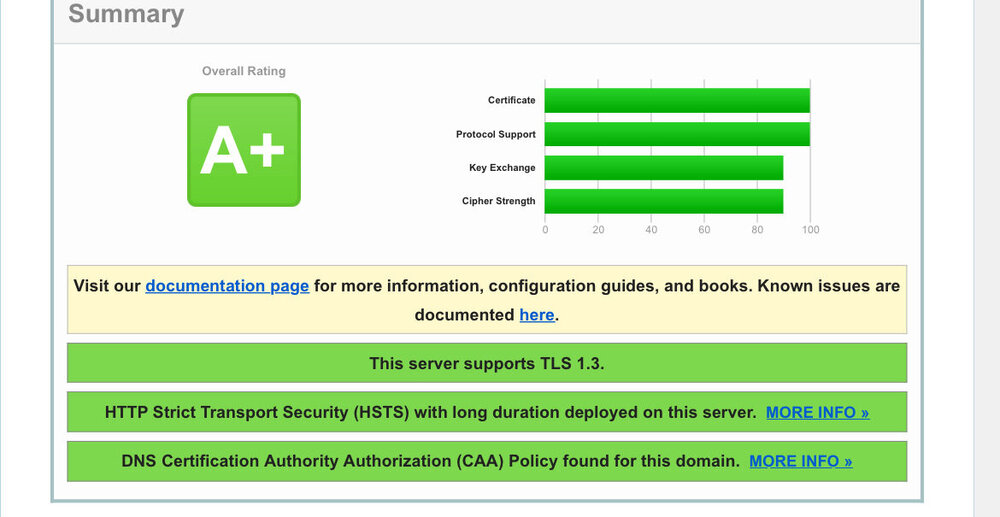The image size is (1000, 517).
Task: Click the A+ overall rating badge
Action: [243, 150]
